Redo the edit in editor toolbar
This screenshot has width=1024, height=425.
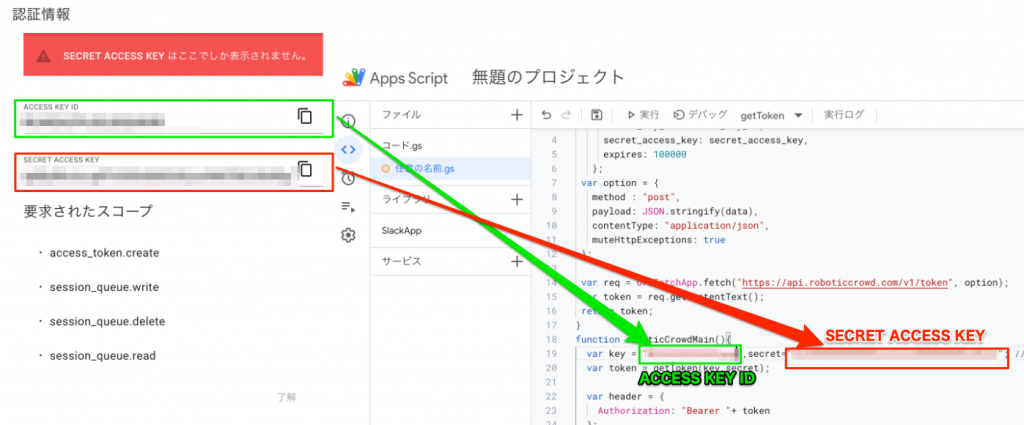(566, 115)
